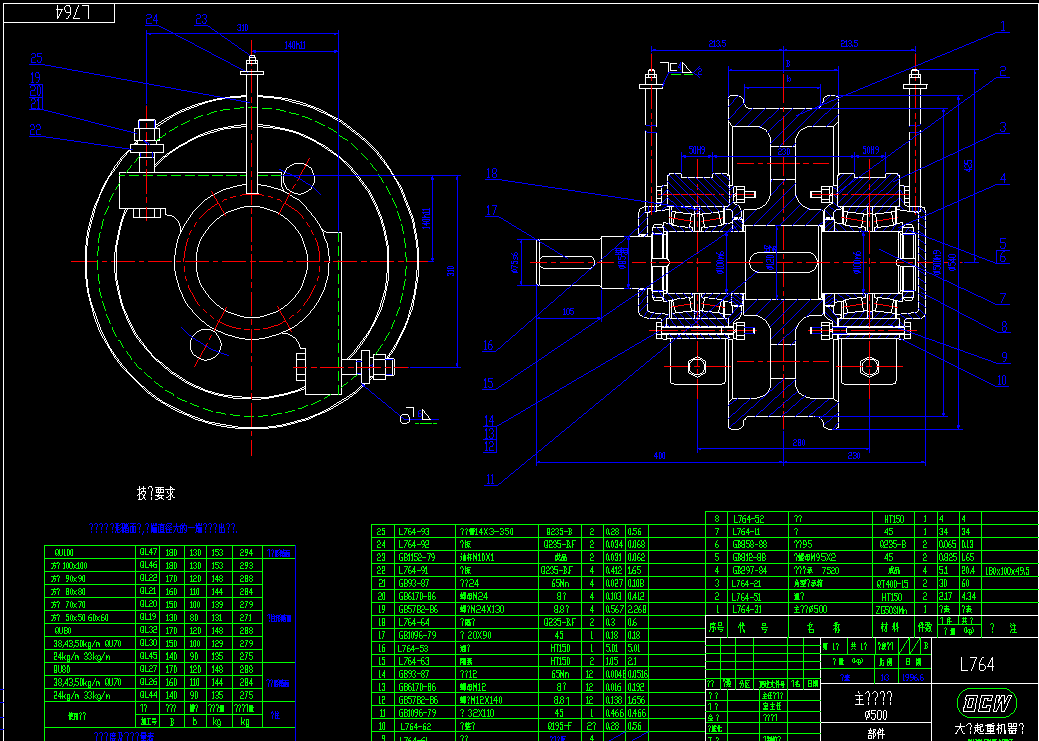Image resolution: width=1039 pixels, height=741 pixels.
Task: Select part callout number 1 at top right
Action: tap(1001, 30)
